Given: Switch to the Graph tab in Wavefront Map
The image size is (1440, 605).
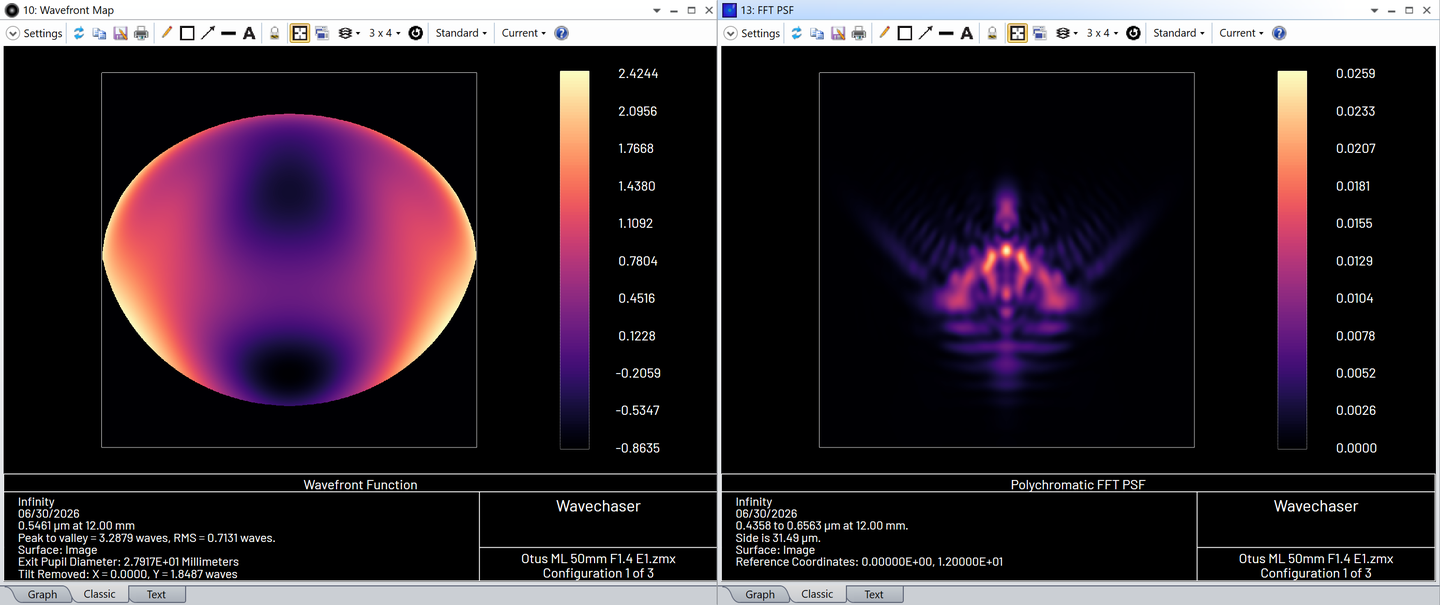Looking at the screenshot, I should (42, 594).
